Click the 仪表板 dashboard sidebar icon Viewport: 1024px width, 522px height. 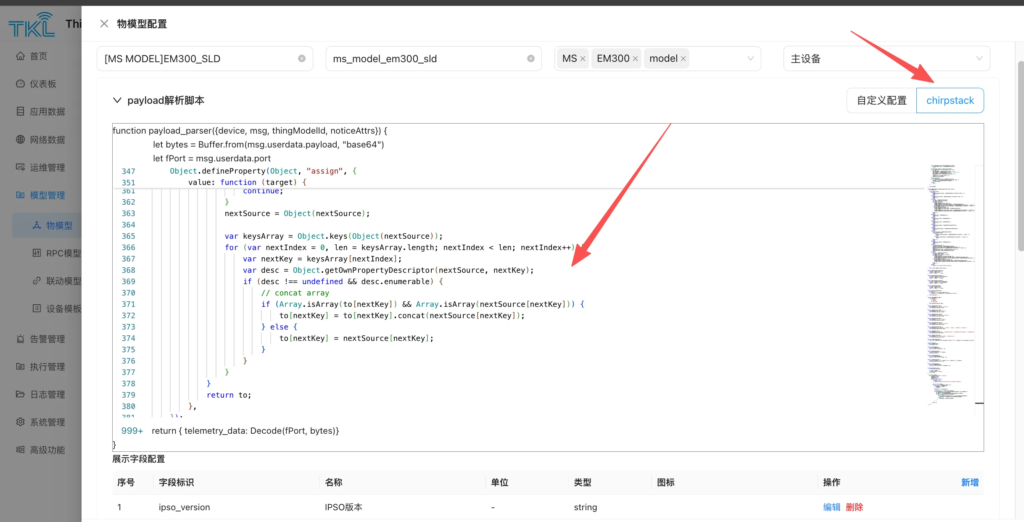(21, 84)
